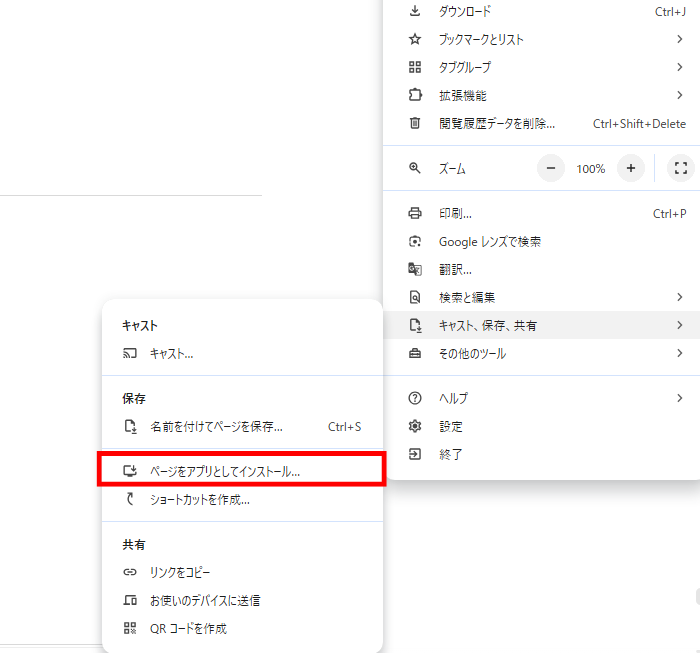Click the cast icon next to キャスト
This screenshot has width=700, height=653.
tap(129, 354)
